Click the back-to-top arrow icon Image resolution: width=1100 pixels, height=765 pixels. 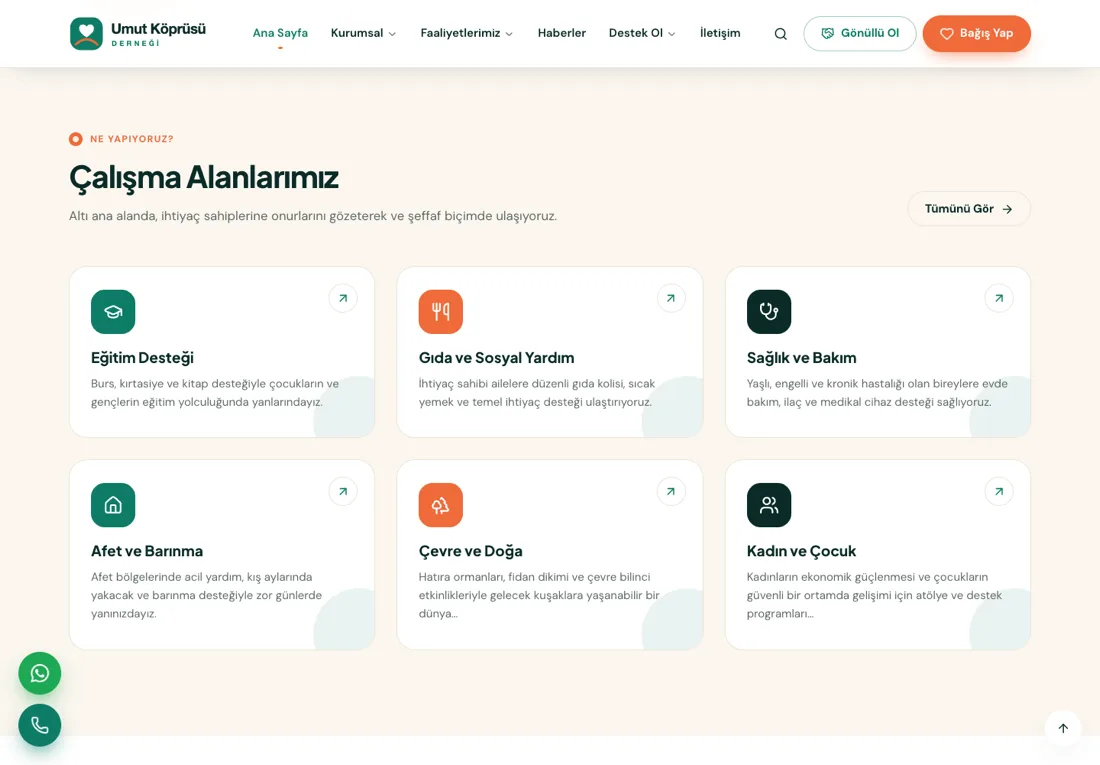pos(1064,728)
